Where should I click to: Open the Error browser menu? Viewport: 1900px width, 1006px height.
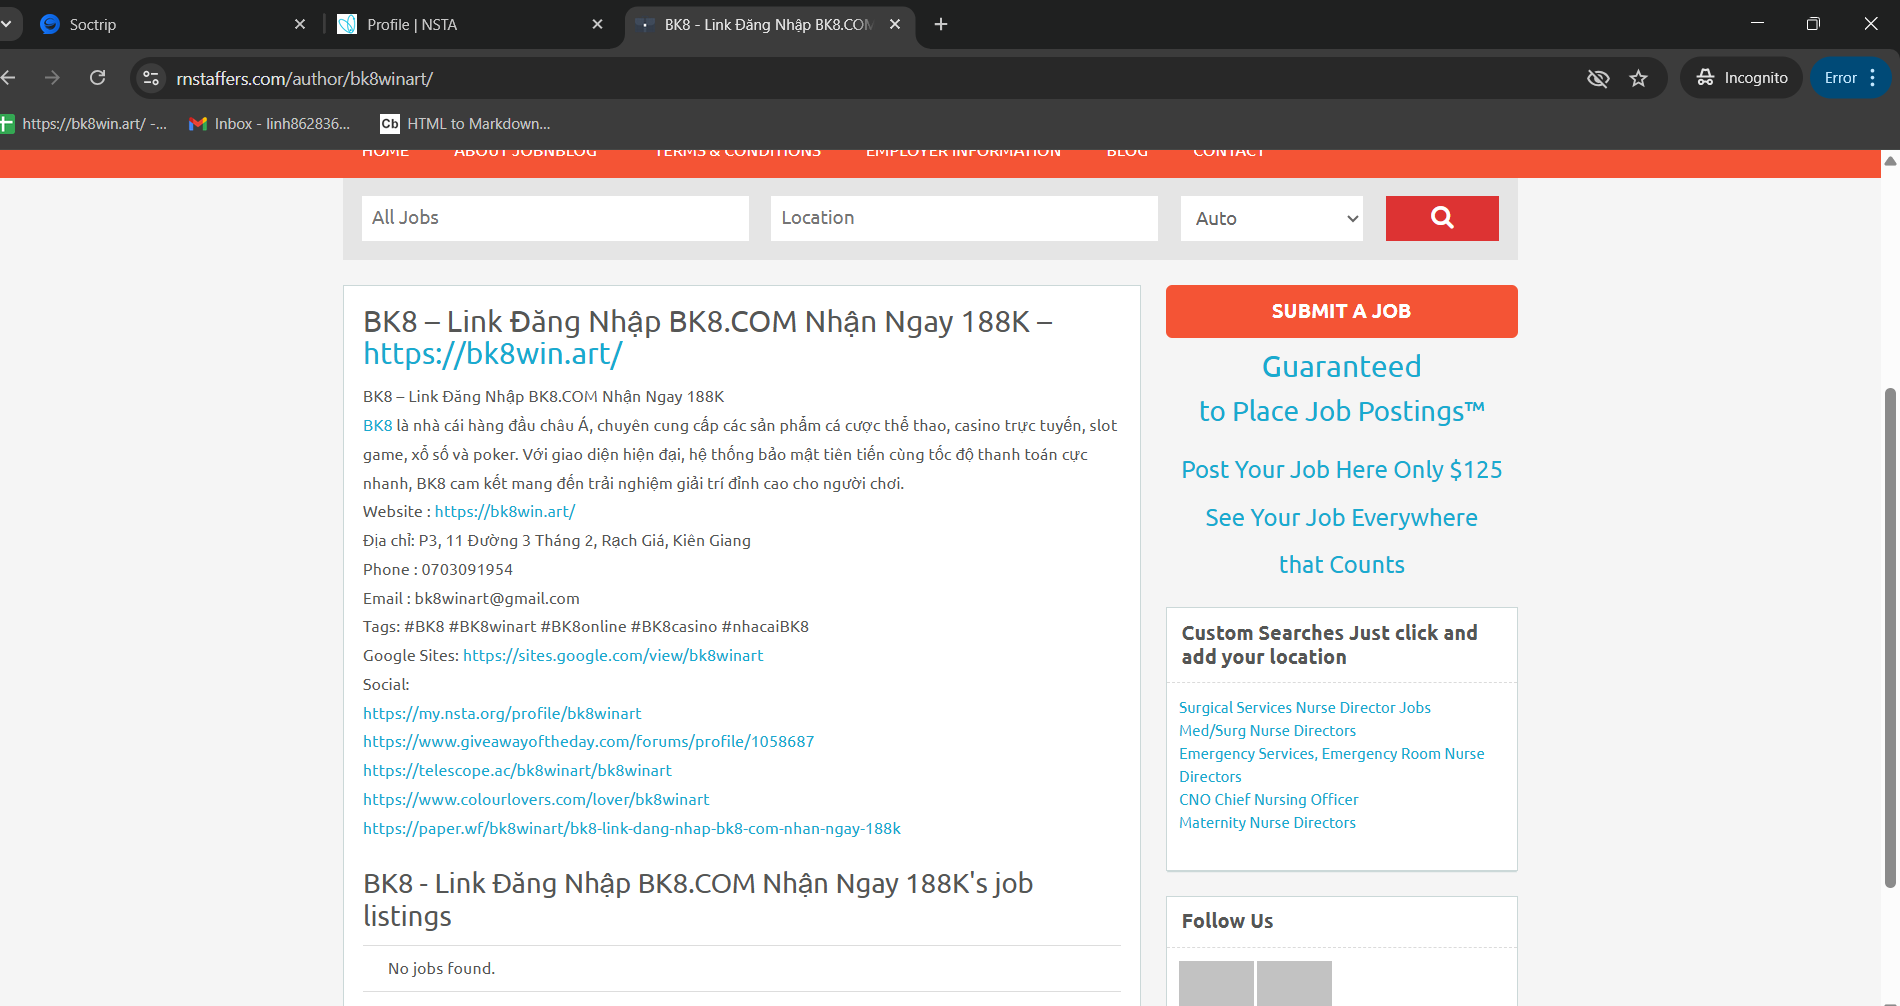tap(1850, 78)
